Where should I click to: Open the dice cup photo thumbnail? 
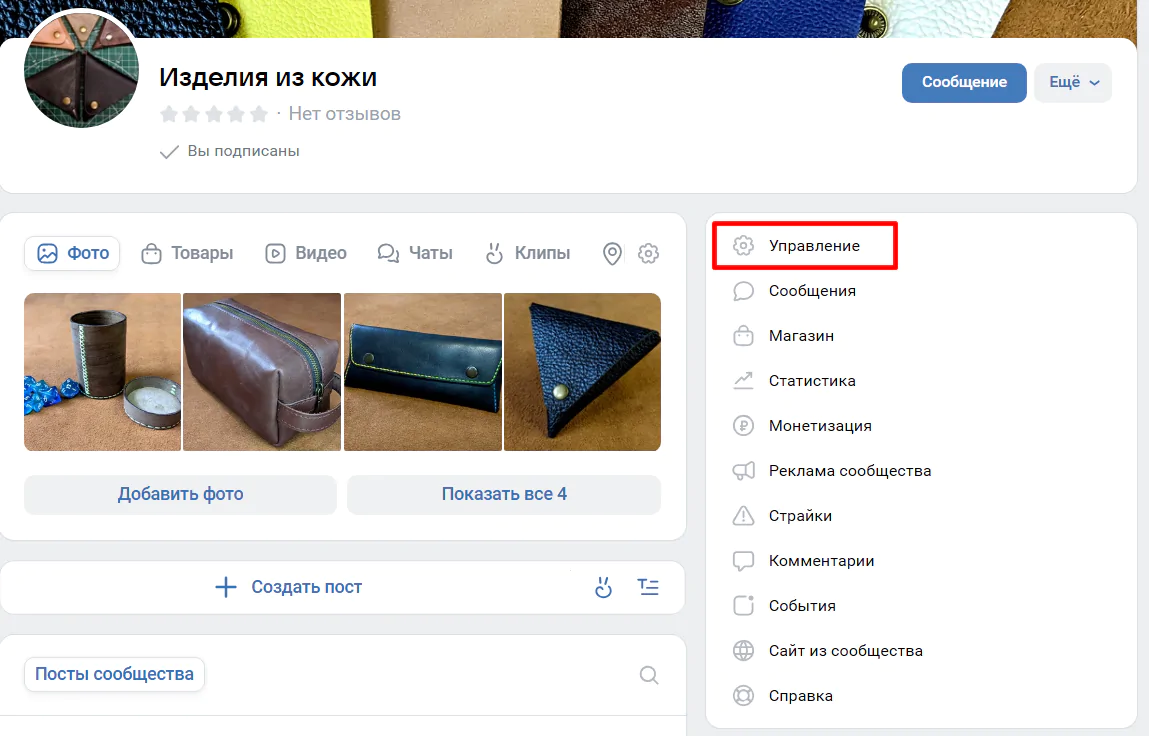pos(103,372)
